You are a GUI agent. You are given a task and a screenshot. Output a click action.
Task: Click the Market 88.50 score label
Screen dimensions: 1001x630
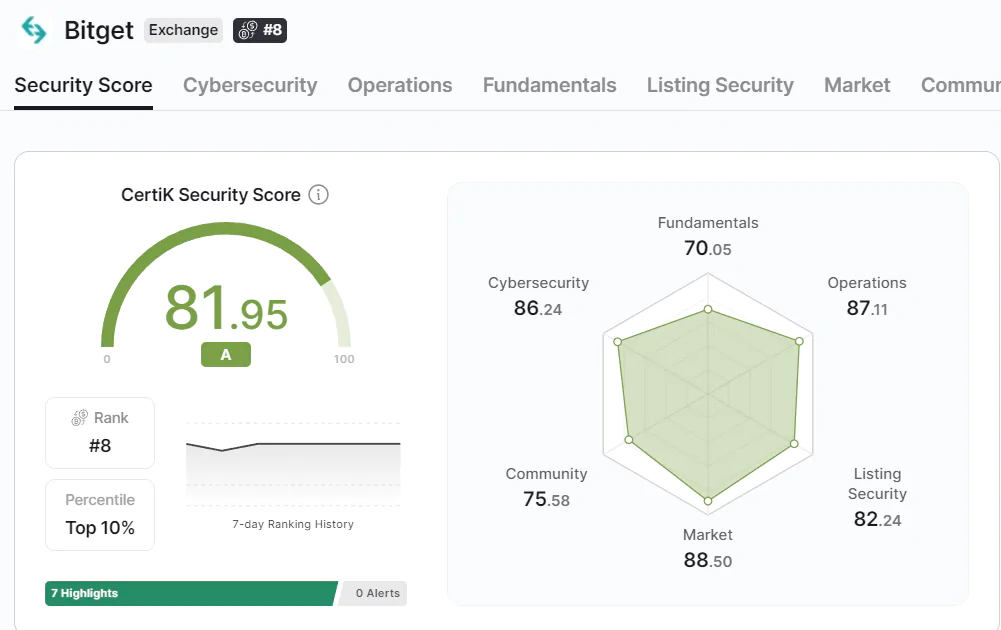[708, 548]
